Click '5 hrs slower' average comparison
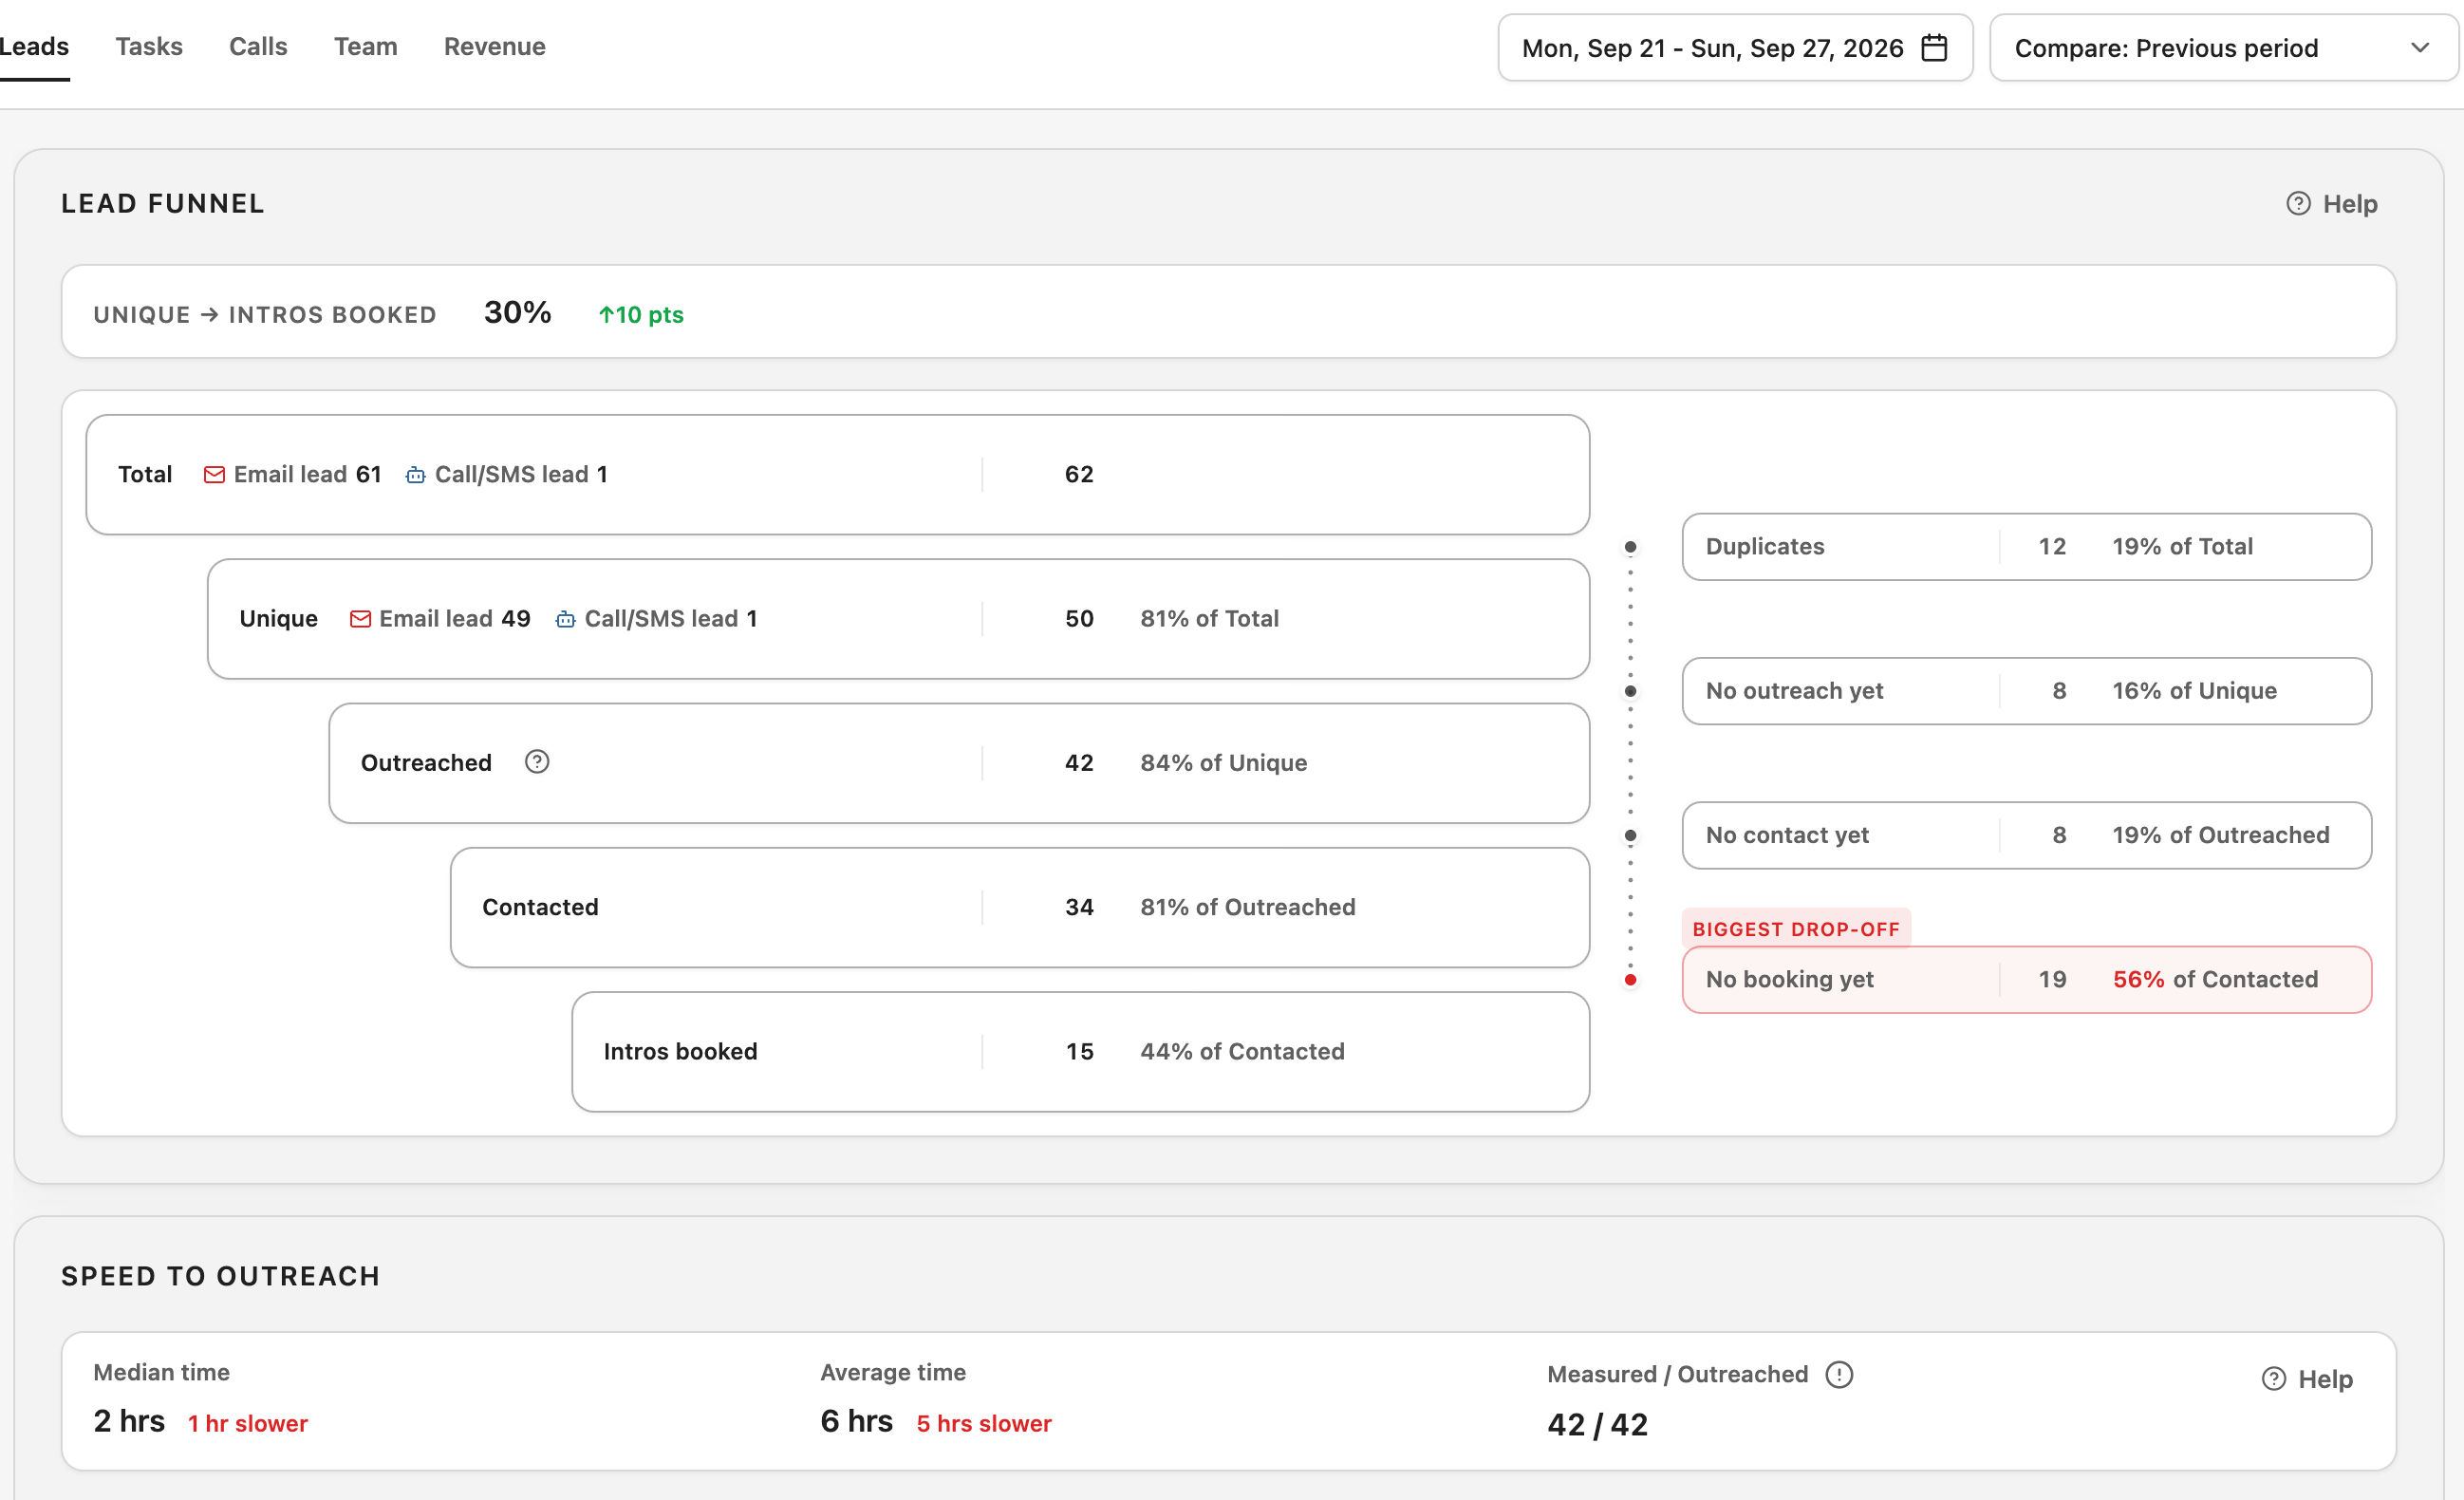The width and height of the screenshot is (2464, 1500). (x=984, y=1424)
